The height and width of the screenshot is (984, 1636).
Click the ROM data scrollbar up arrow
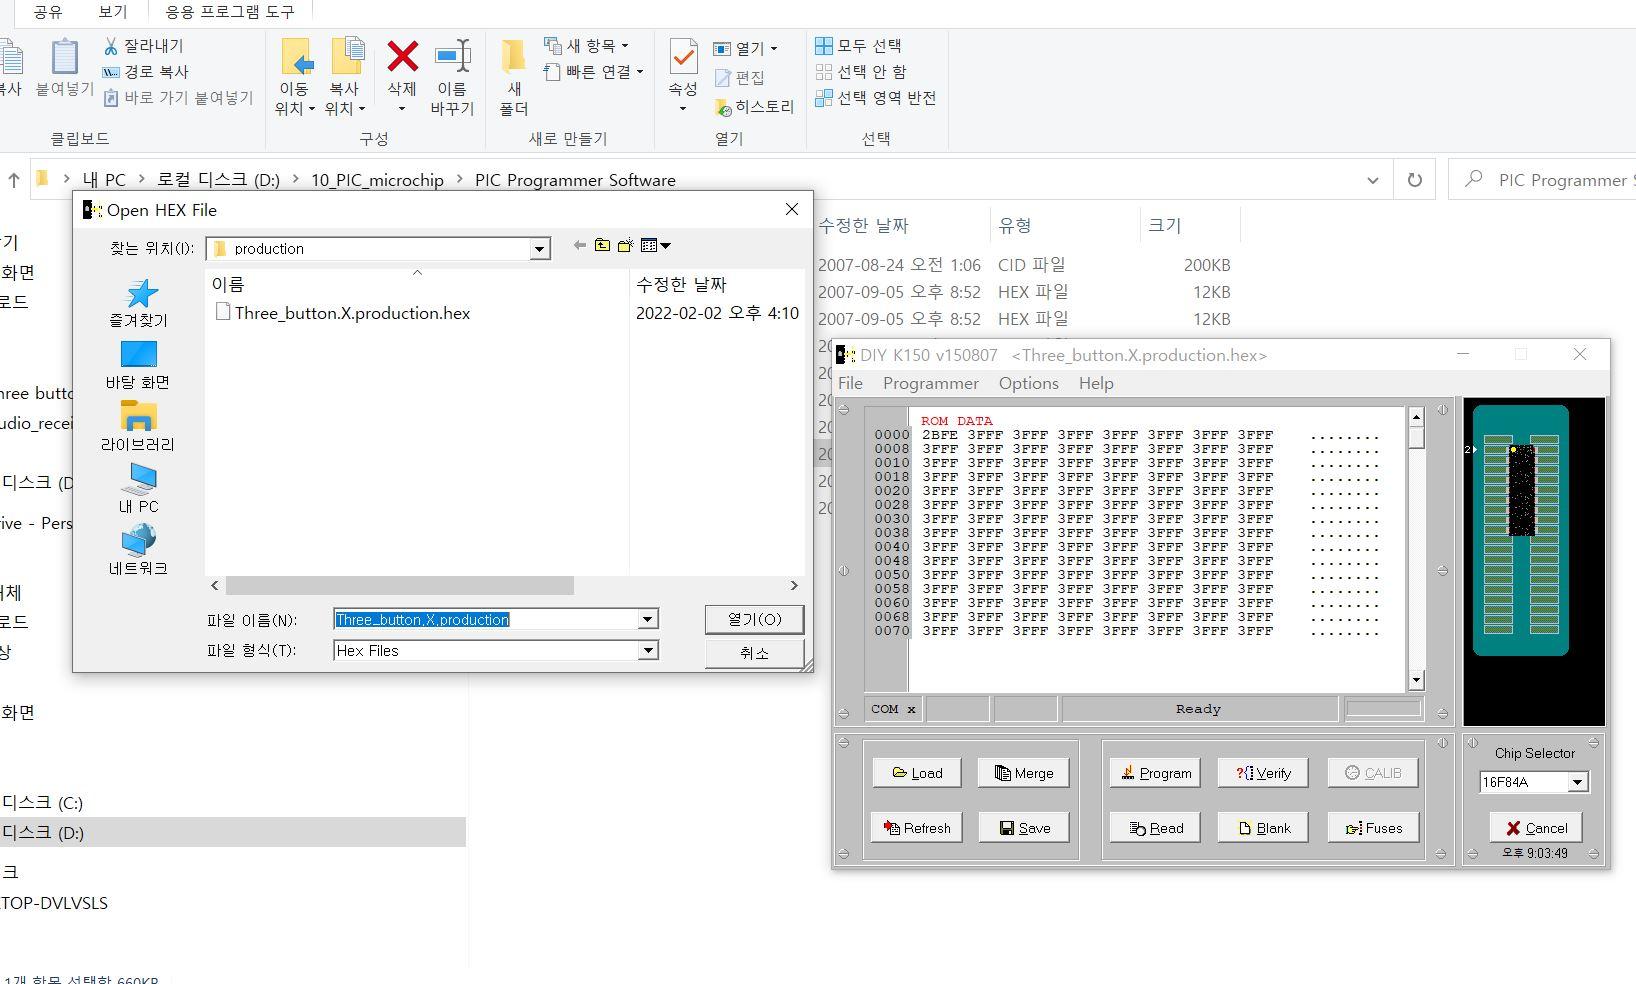pyautogui.click(x=1416, y=416)
